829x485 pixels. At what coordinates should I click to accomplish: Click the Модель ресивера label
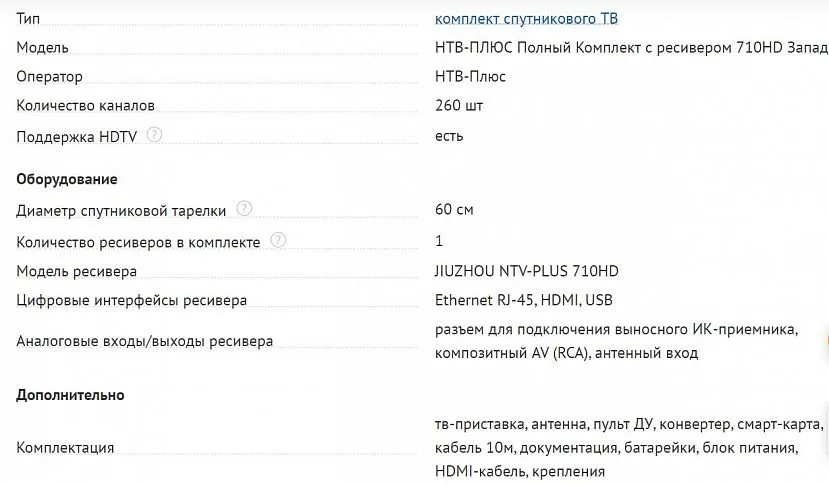77,272
